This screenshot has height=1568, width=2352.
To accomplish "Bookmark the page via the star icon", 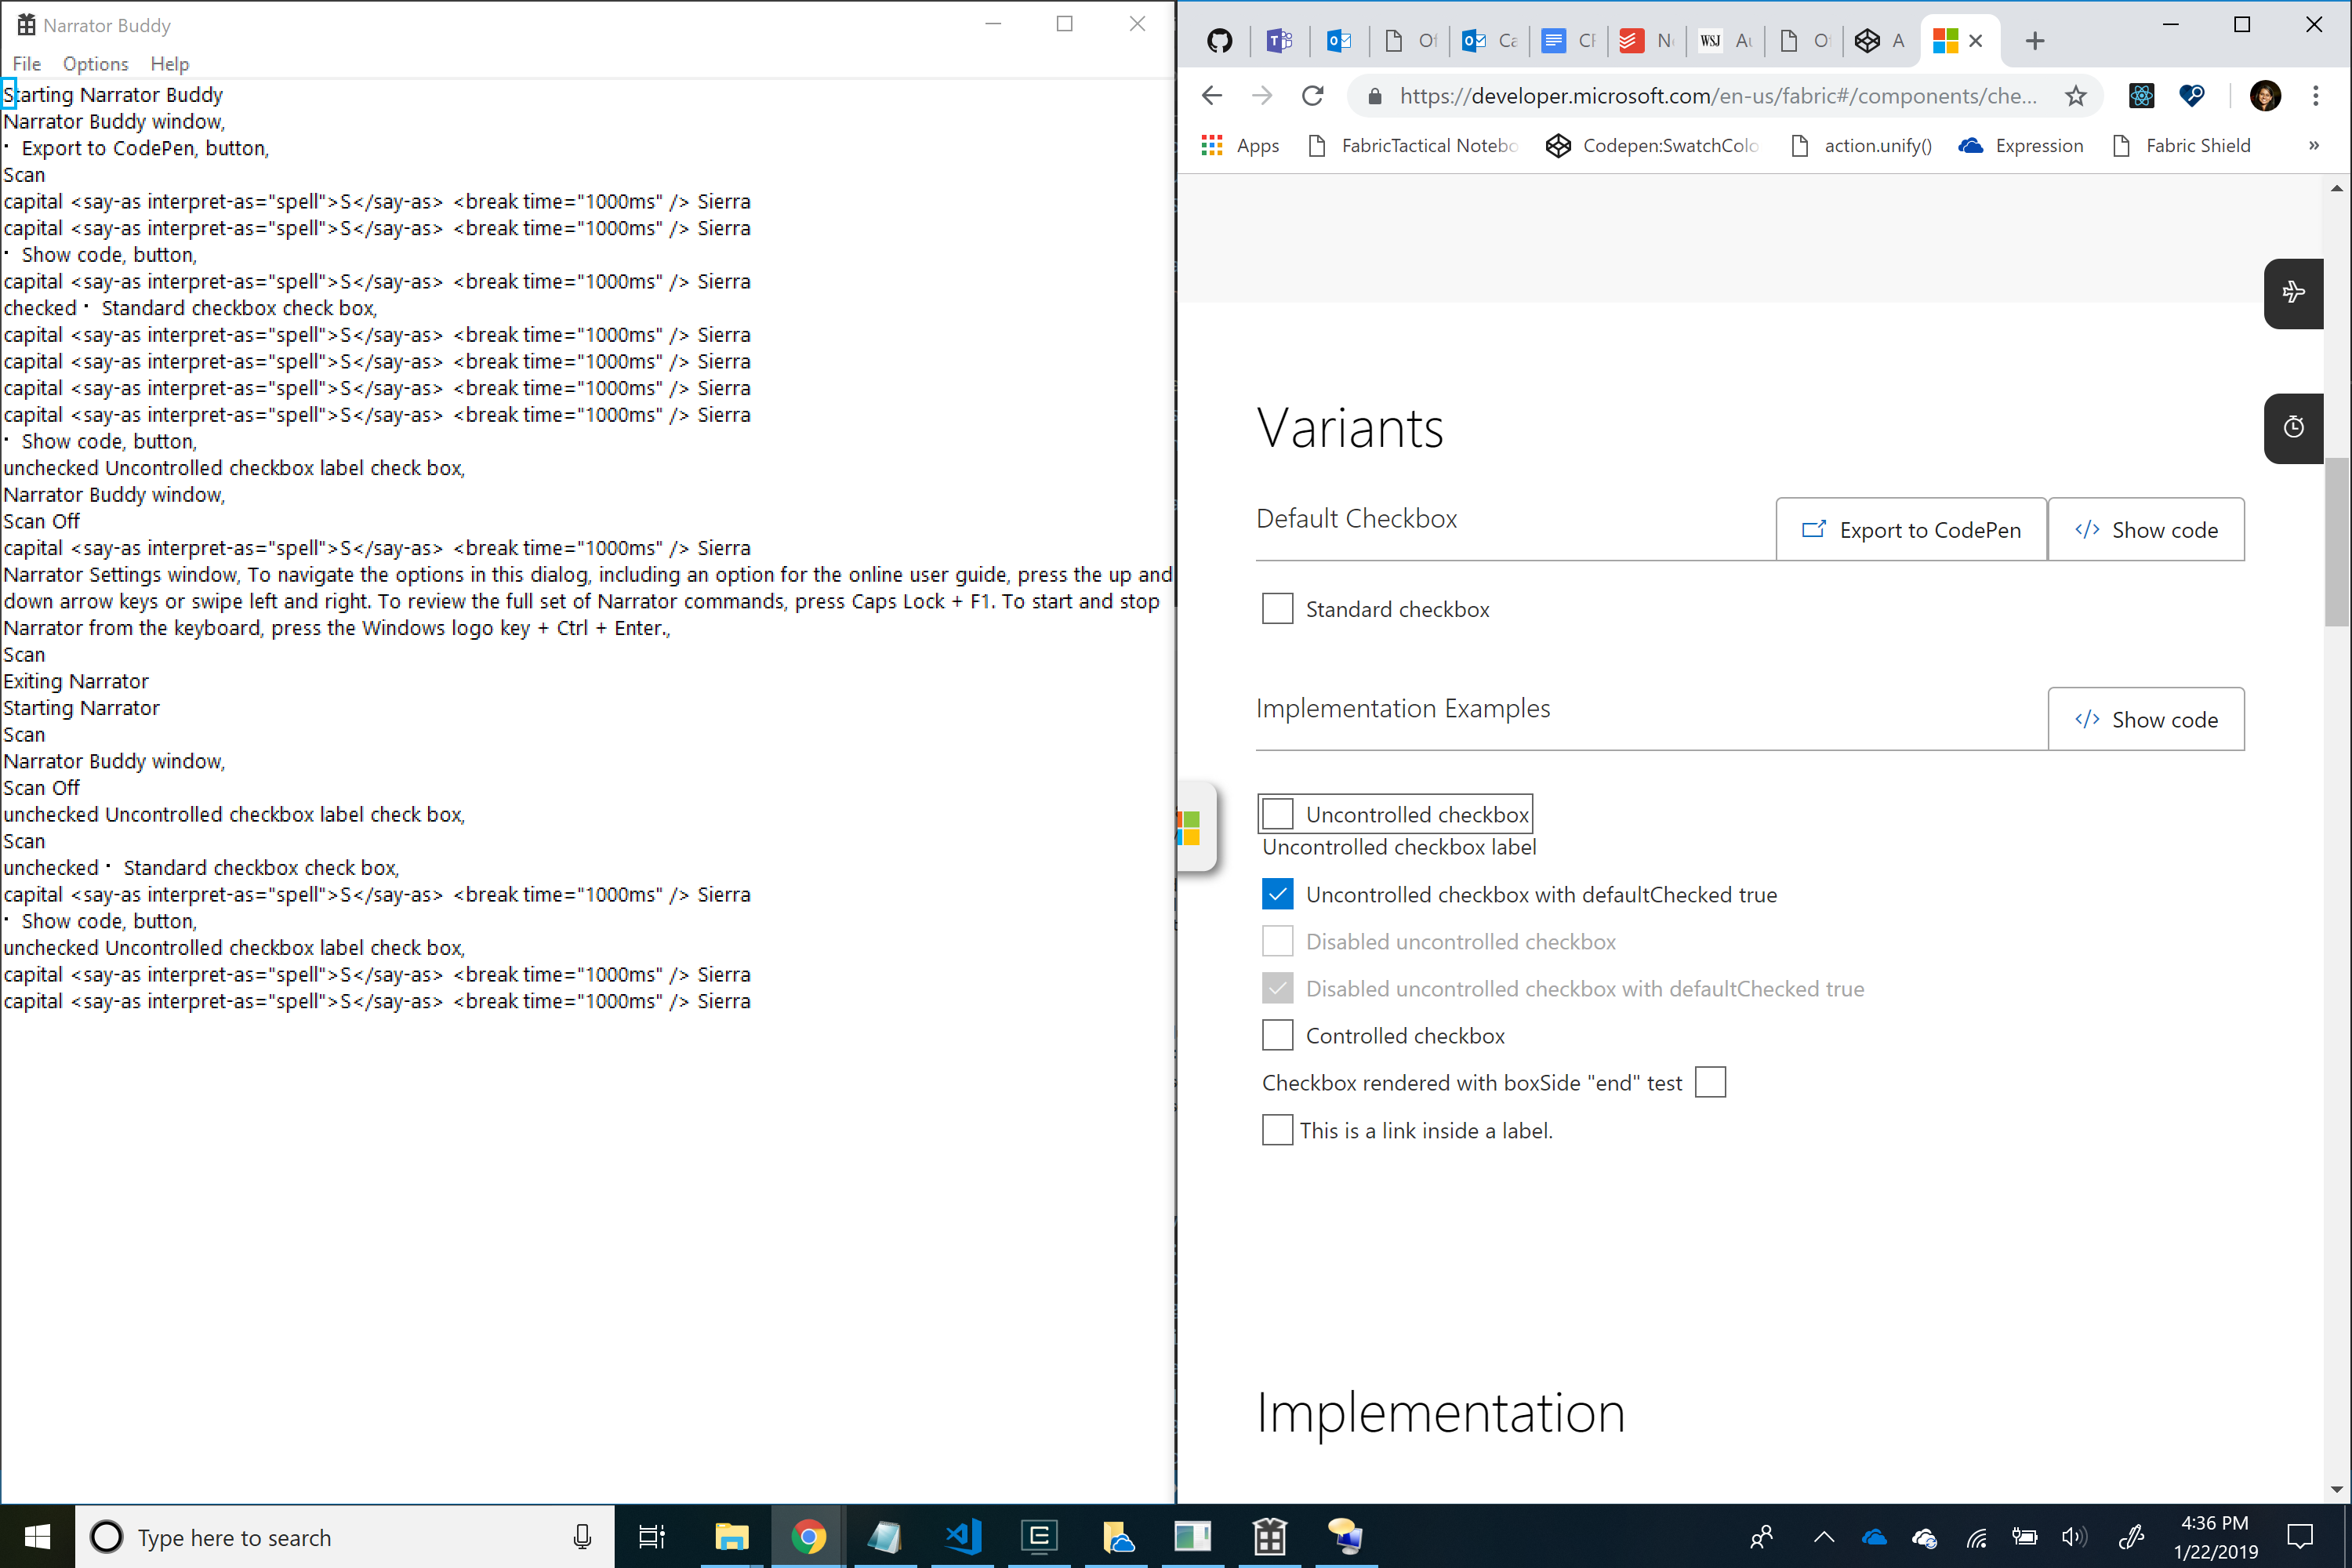I will [2076, 96].
